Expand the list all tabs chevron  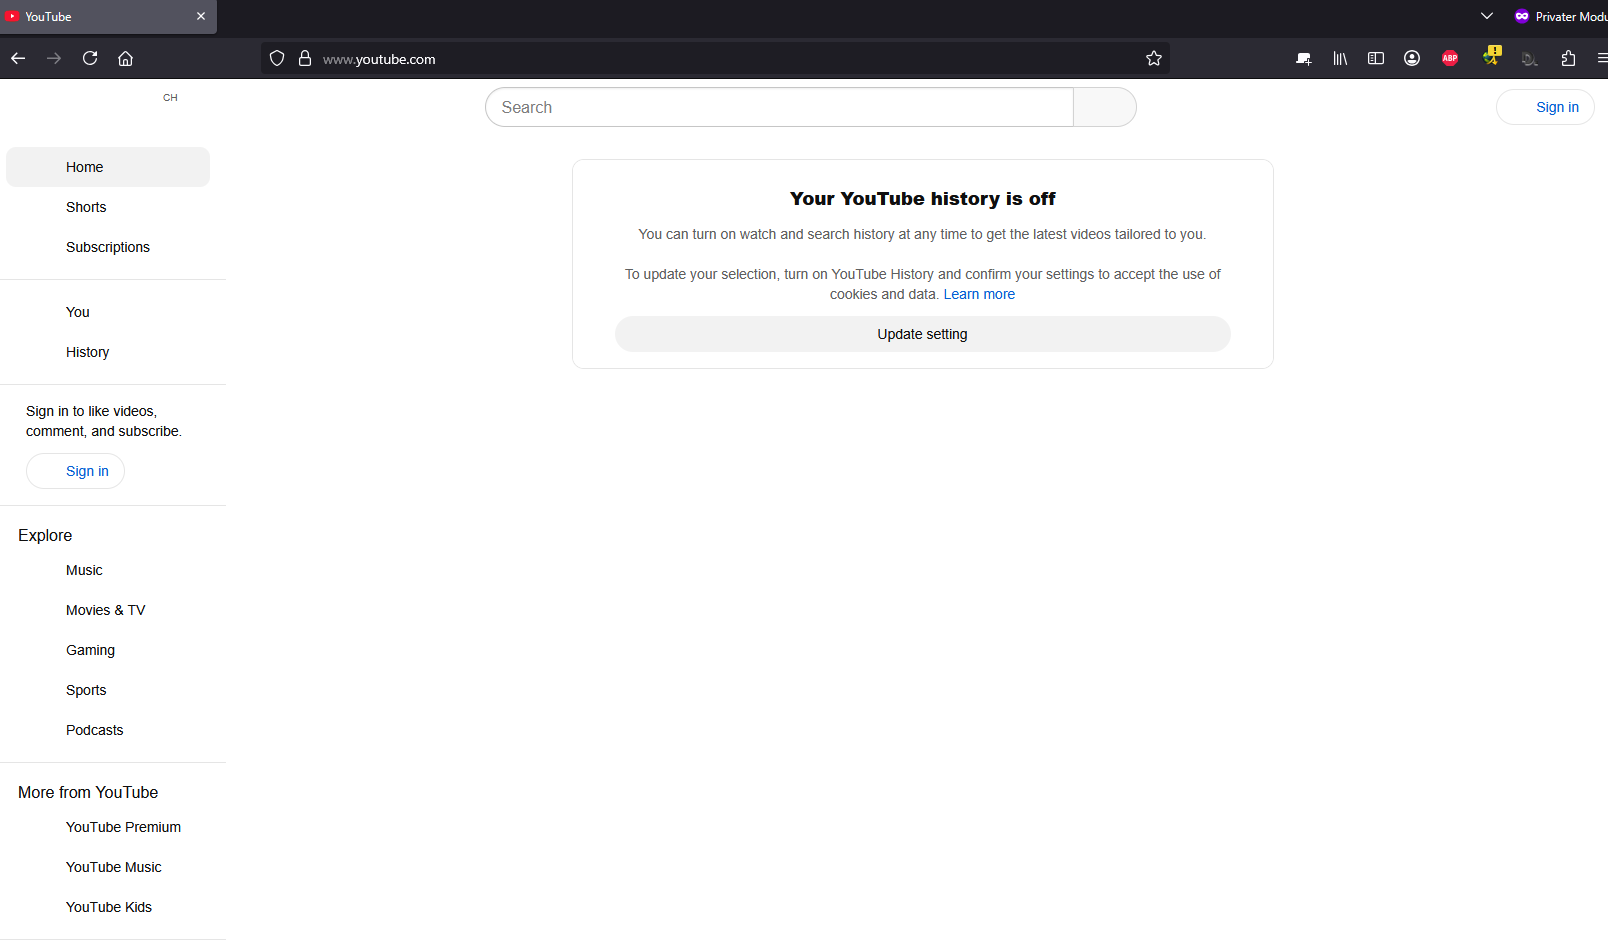[1487, 16]
